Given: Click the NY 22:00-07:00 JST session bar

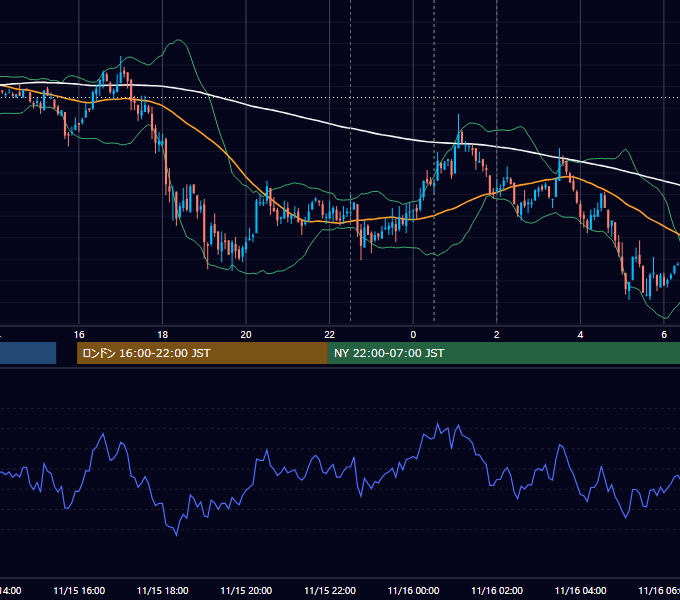Looking at the screenshot, I should point(504,353).
